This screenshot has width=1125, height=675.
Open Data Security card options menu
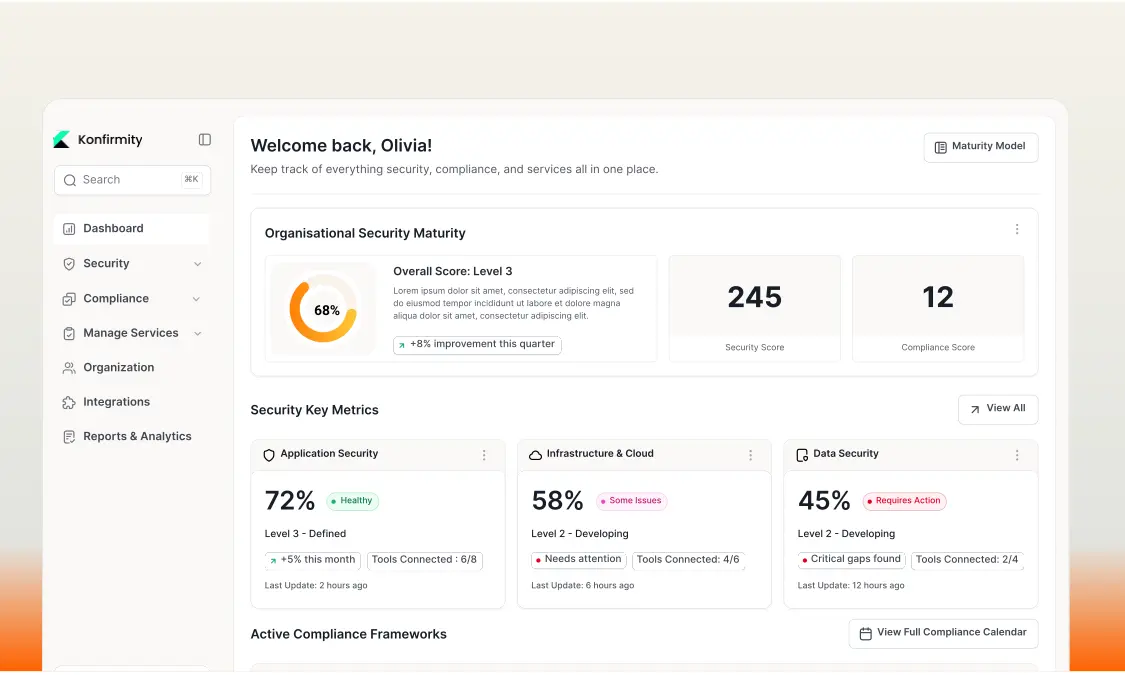tap(1017, 455)
